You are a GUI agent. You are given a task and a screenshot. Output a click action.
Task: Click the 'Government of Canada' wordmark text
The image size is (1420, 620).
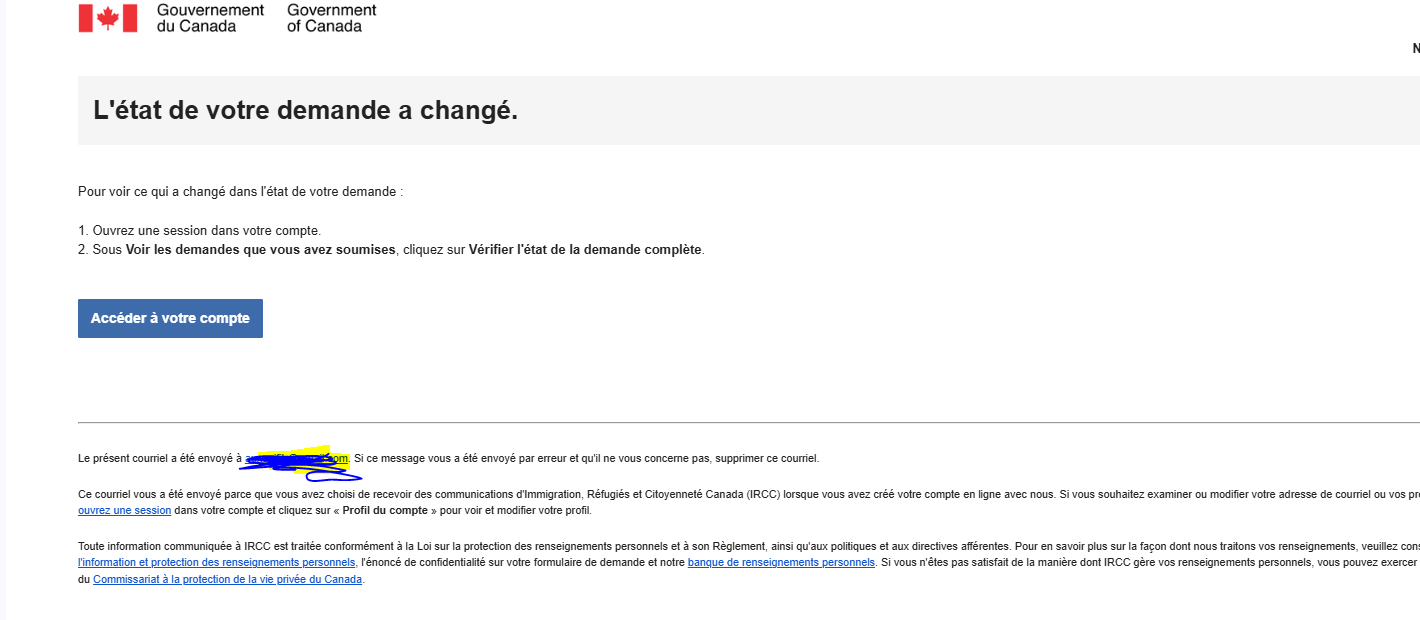332,18
